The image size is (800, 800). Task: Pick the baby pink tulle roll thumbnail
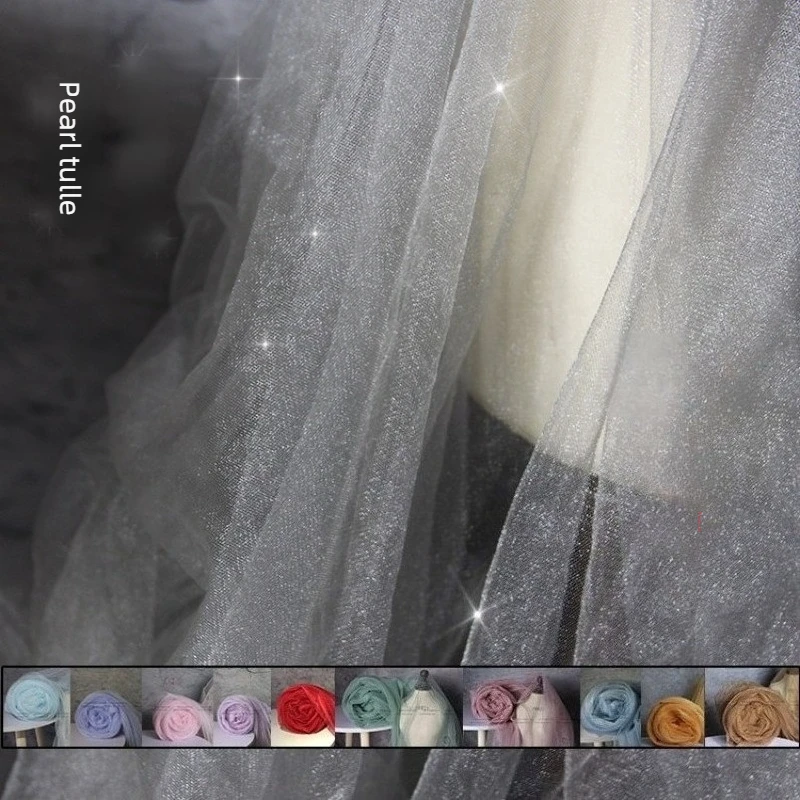point(177,707)
